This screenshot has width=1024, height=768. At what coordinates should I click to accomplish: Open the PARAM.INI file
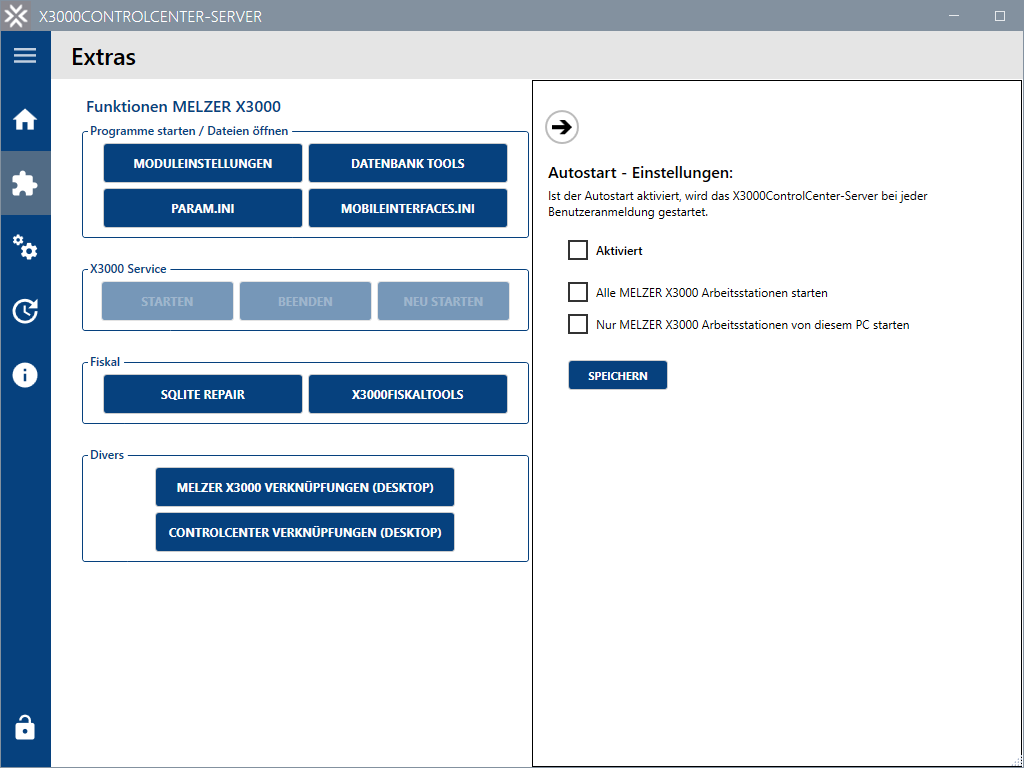[x=203, y=208]
